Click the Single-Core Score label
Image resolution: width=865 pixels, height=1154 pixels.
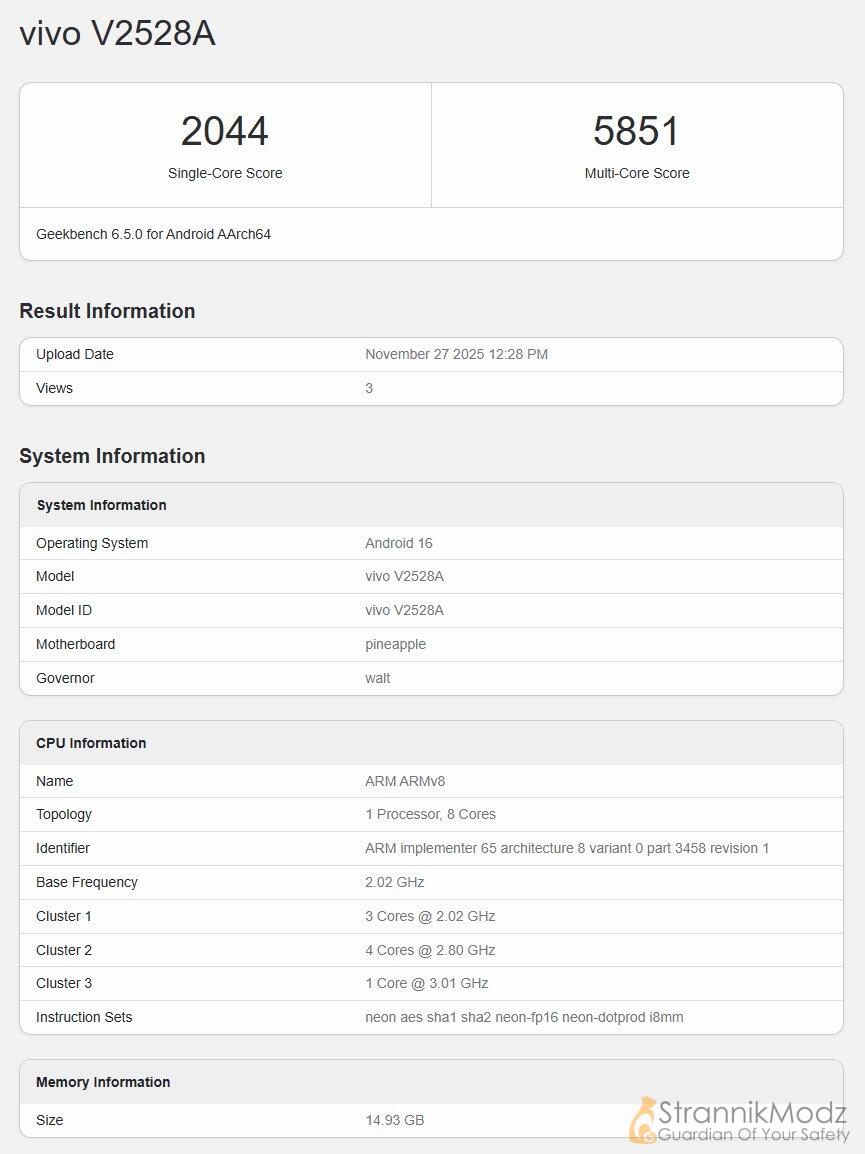coord(225,173)
